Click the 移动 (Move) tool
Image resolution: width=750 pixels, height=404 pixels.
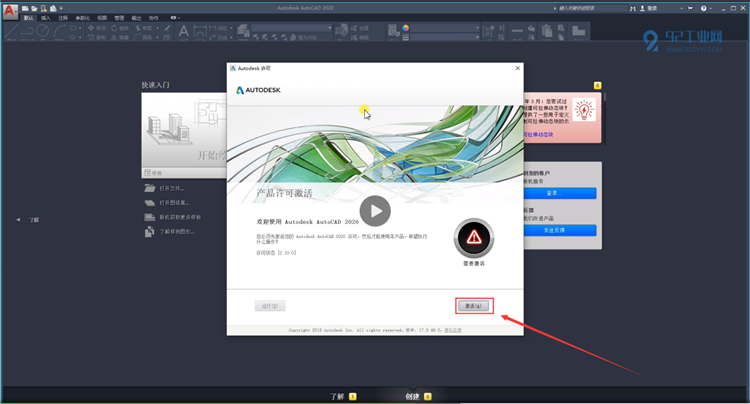tap(97, 28)
